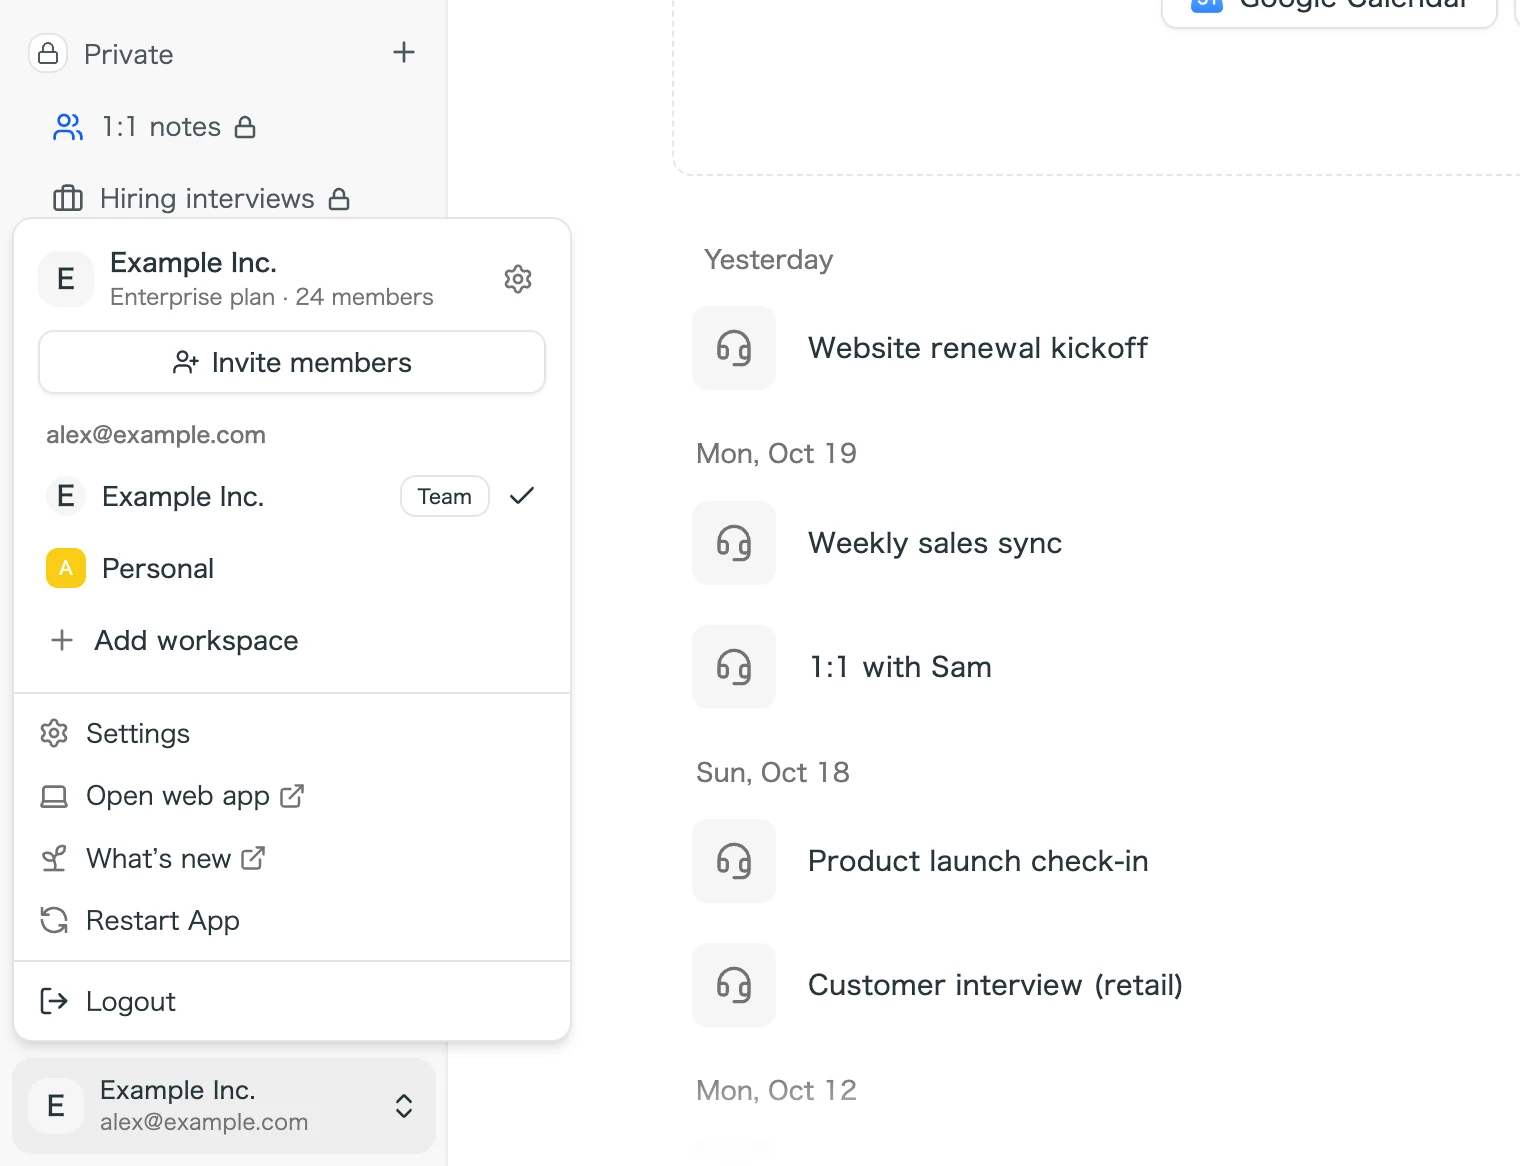The height and width of the screenshot is (1166, 1520).
Task: Open Settings from the menu
Action: click(292, 733)
